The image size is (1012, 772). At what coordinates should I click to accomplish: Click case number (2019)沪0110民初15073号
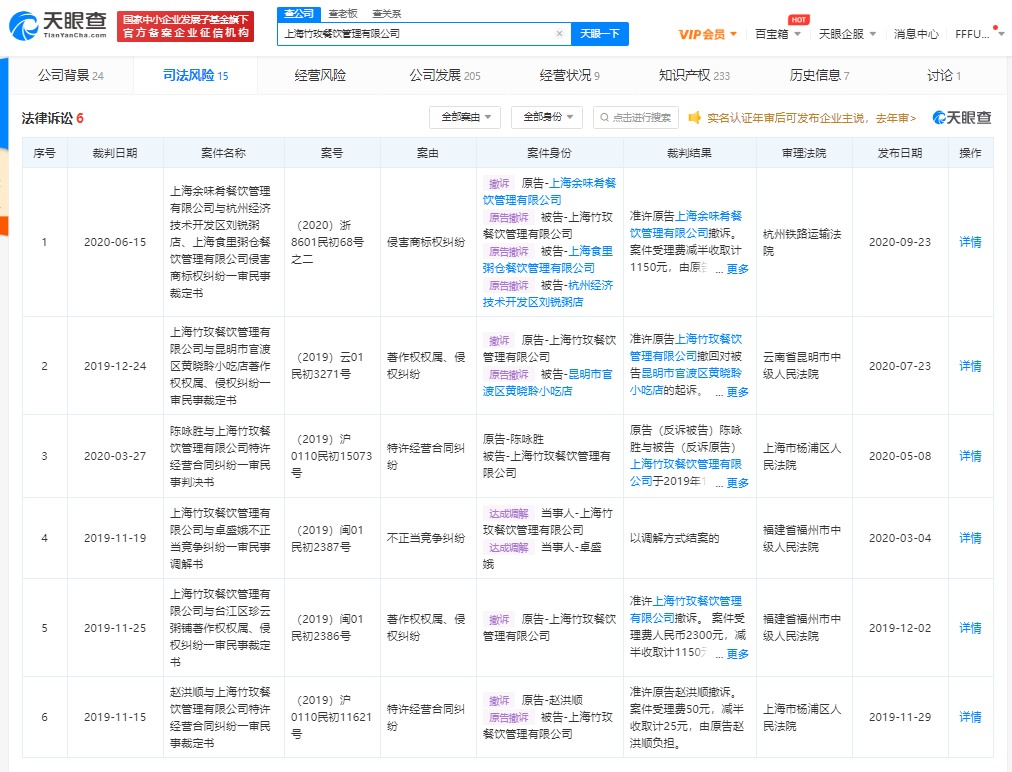pos(331,456)
